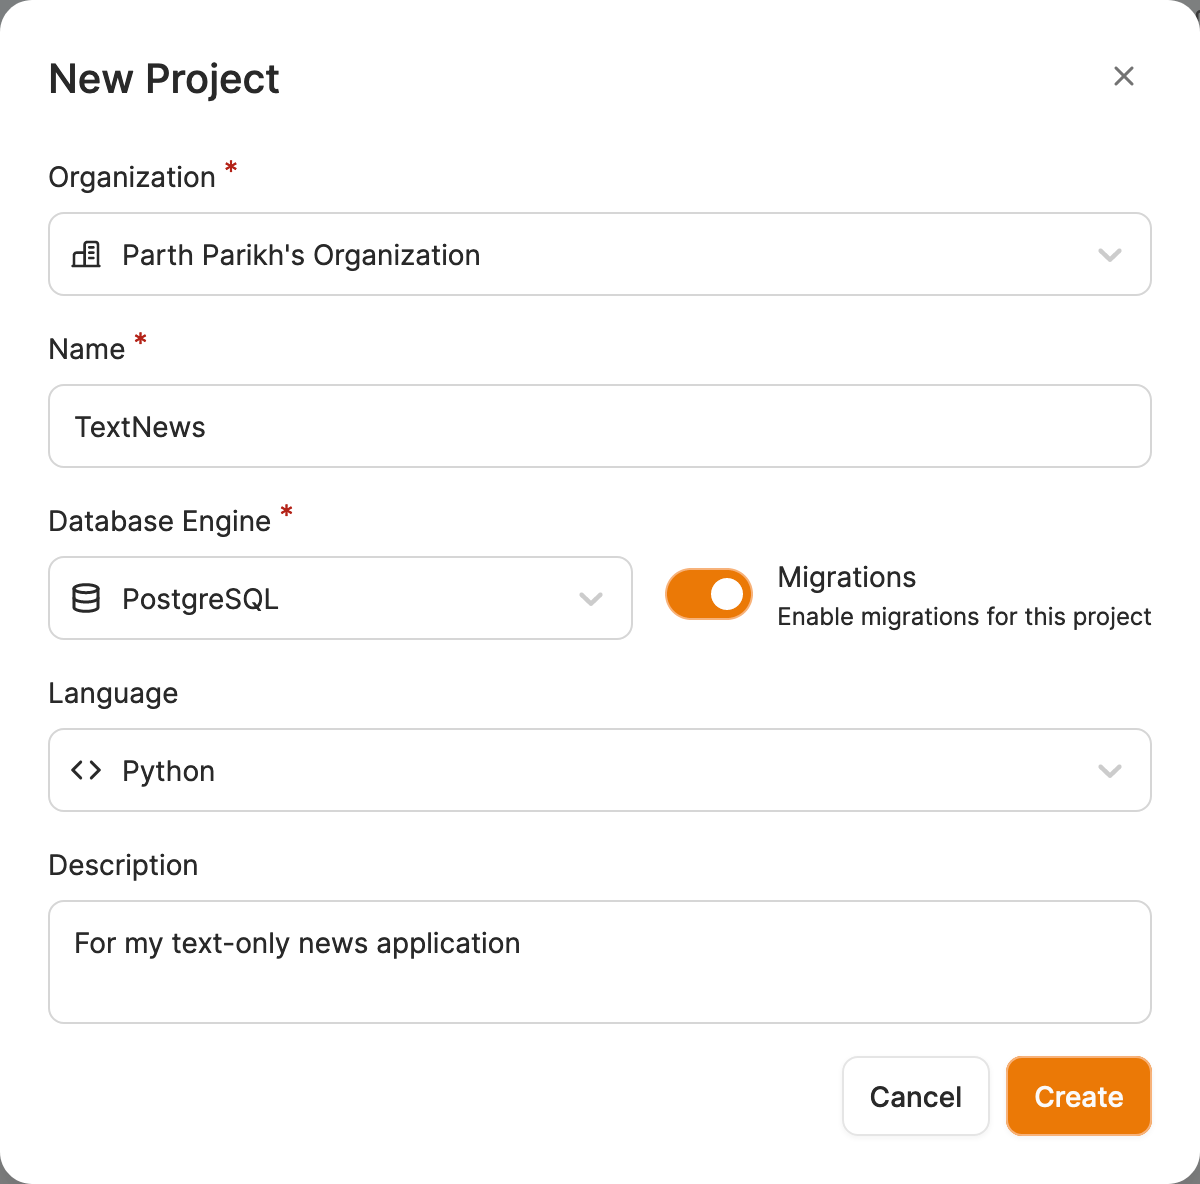Click the building icon in Organization field

coord(87,255)
